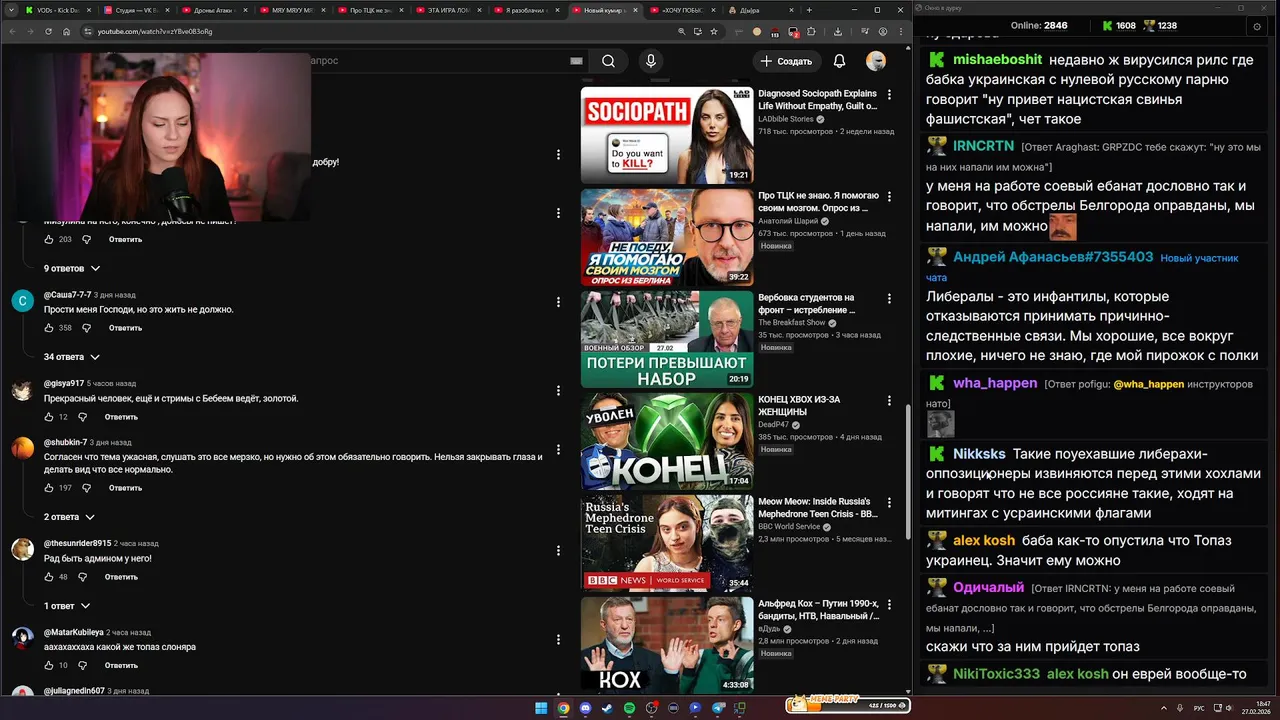This screenshot has height=720, width=1280.
Task: Dislike the comment by @Саша7-7-7
Action: coord(86,328)
